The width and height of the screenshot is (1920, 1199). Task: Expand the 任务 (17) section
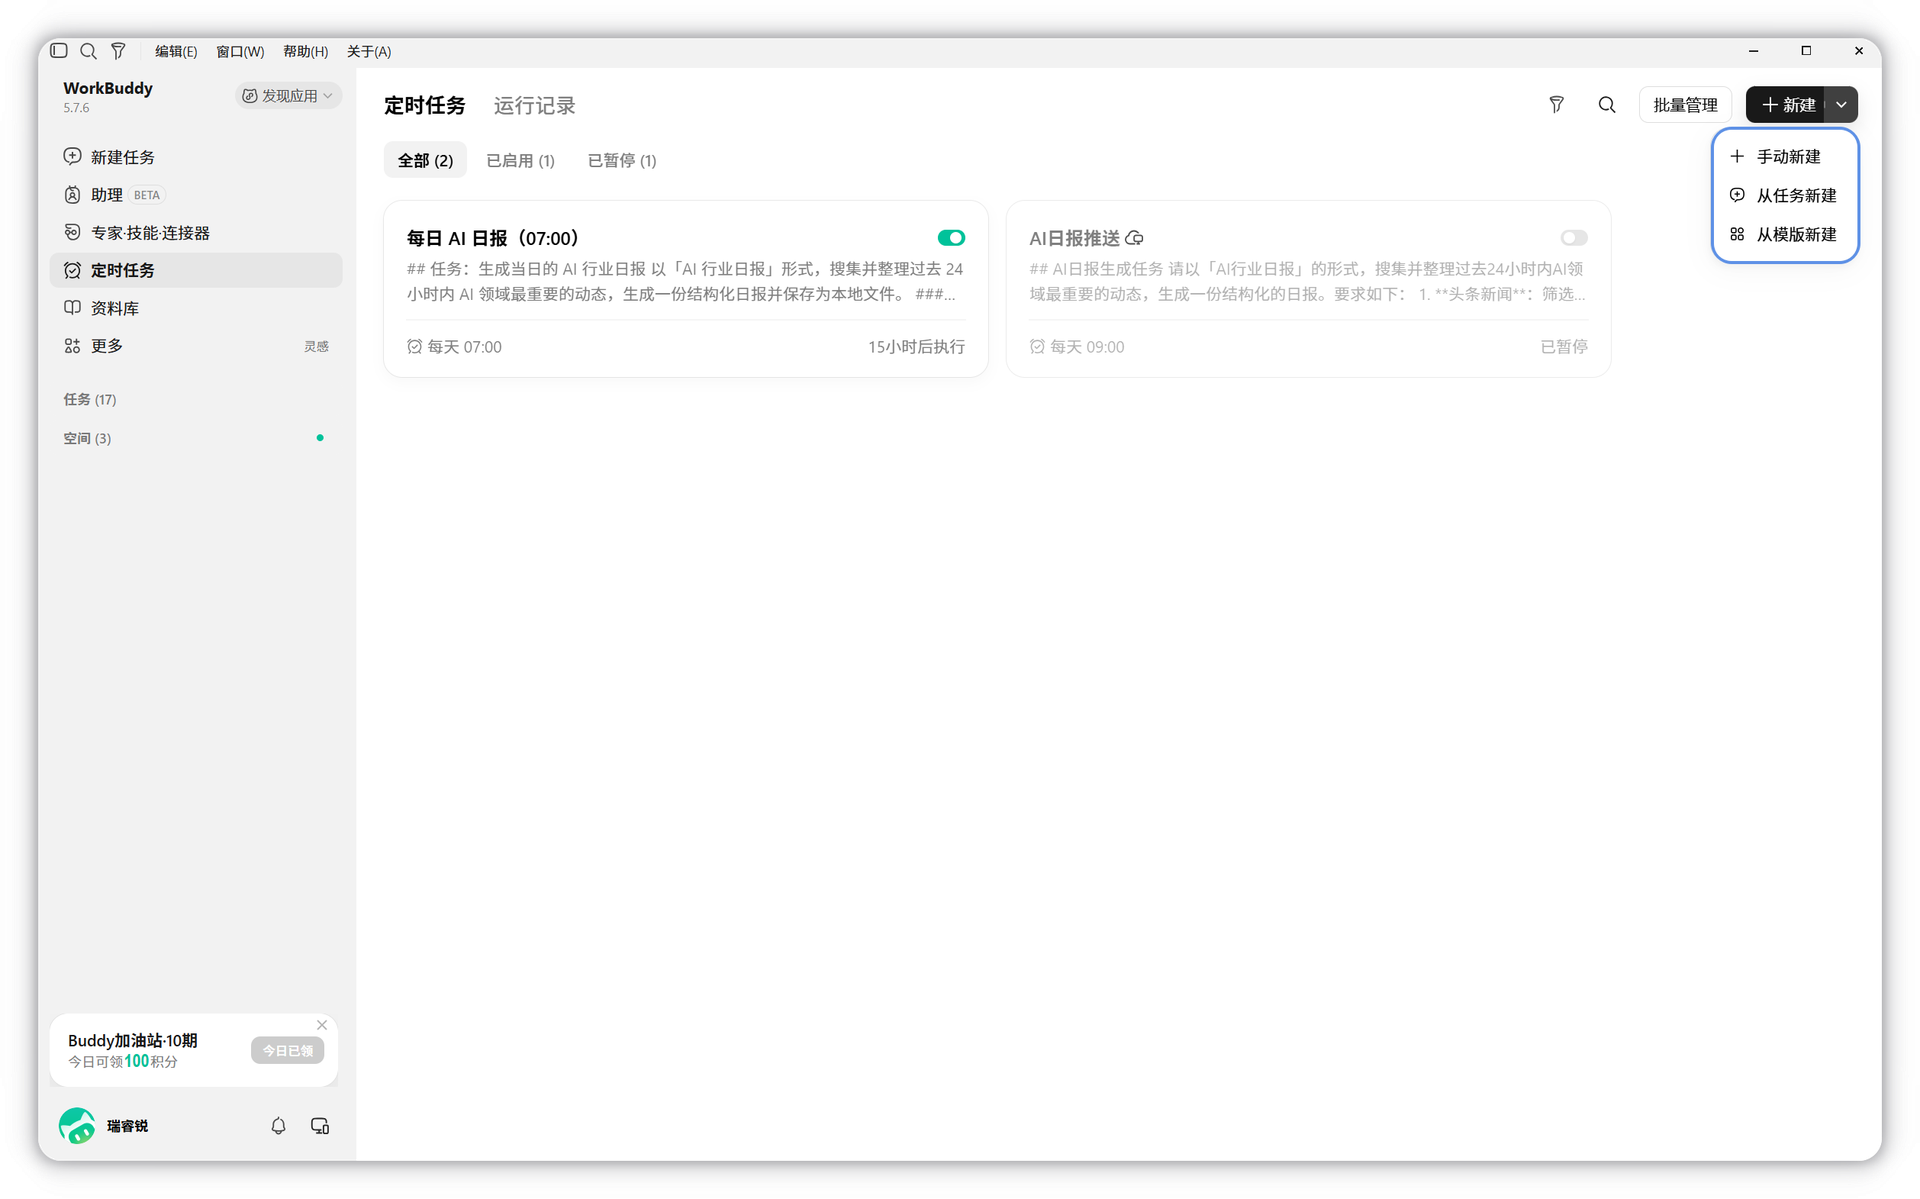[x=90, y=399]
